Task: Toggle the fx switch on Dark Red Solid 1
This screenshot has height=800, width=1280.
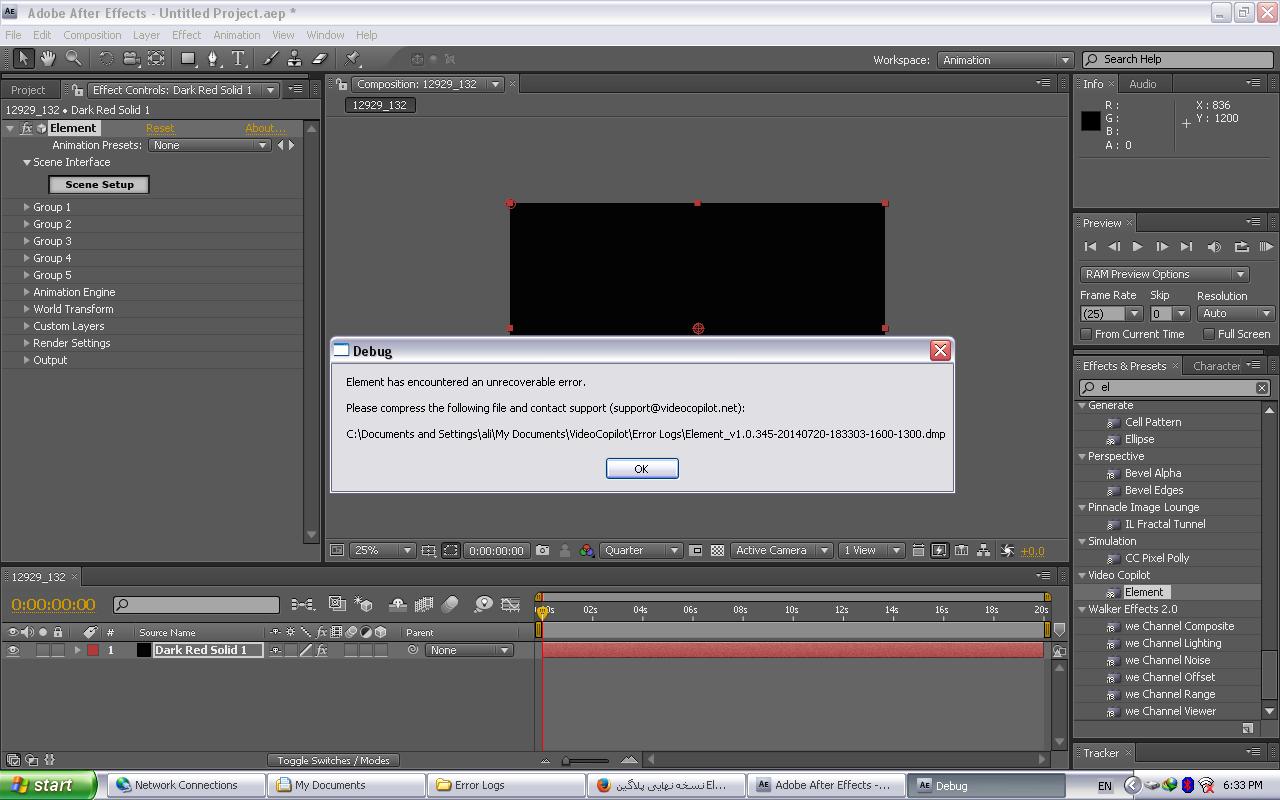Action: pyautogui.click(x=322, y=650)
